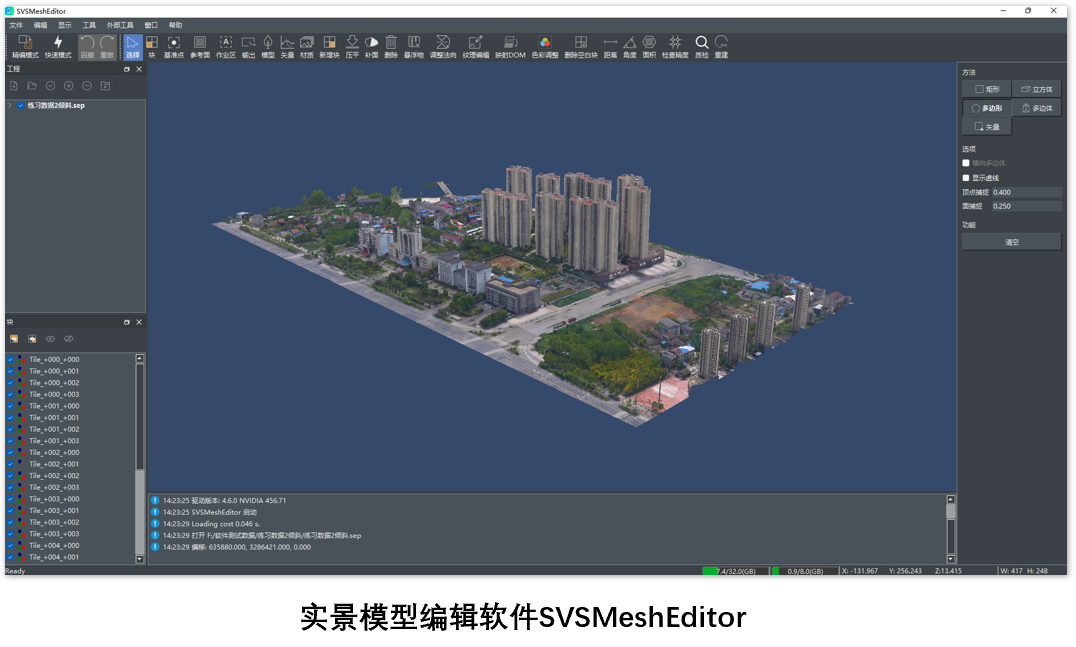Uncheck the 练习数据2倾斜.sep project checkbox
The height and width of the screenshot is (647, 1076).
pyautogui.click(x=21, y=105)
